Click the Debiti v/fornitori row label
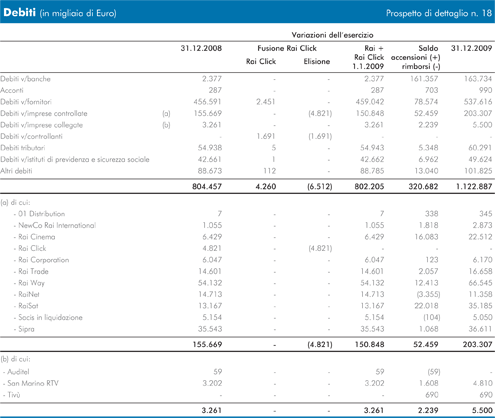Screen dimensions: 495x418 pyautogui.click(x=26, y=102)
